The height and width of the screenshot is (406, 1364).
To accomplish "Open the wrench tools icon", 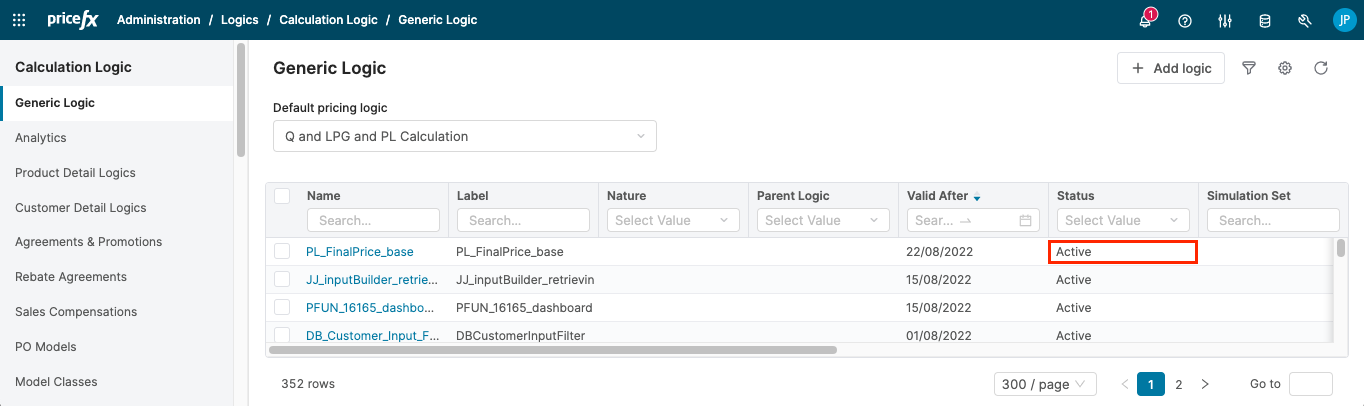I will coord(1304,21).
